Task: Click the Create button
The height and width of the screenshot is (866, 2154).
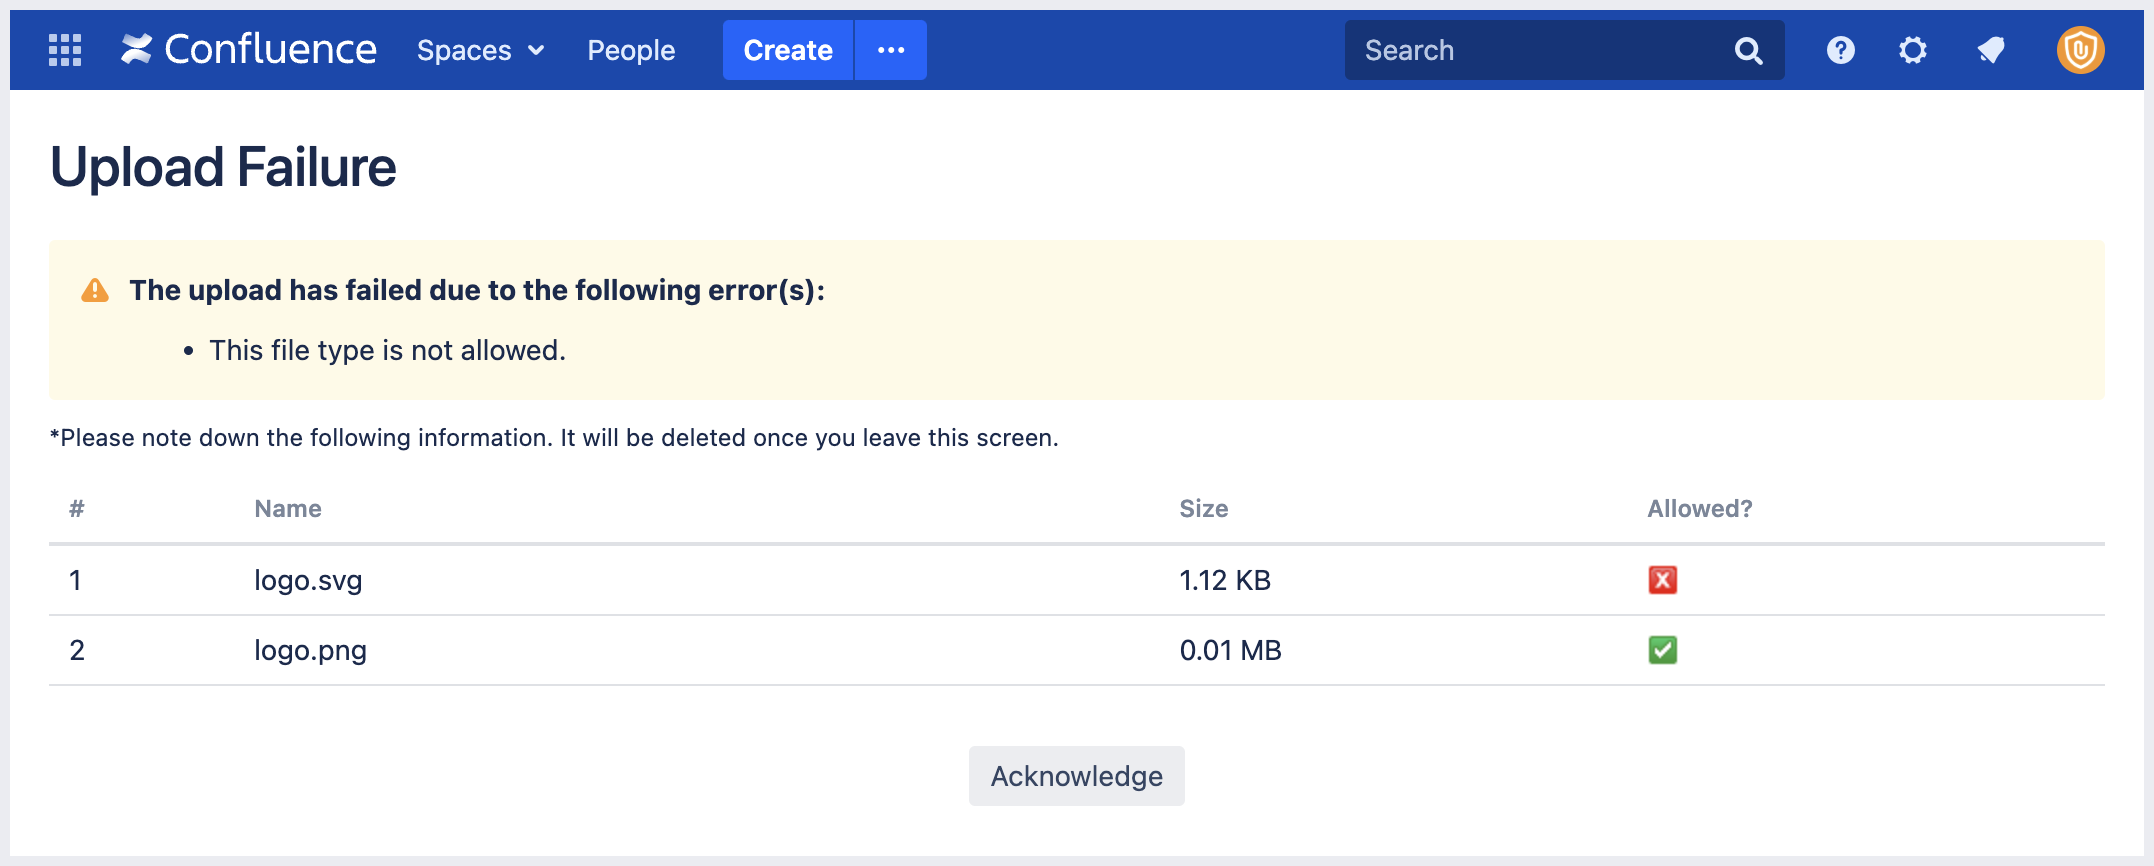Action: point(788,50)
